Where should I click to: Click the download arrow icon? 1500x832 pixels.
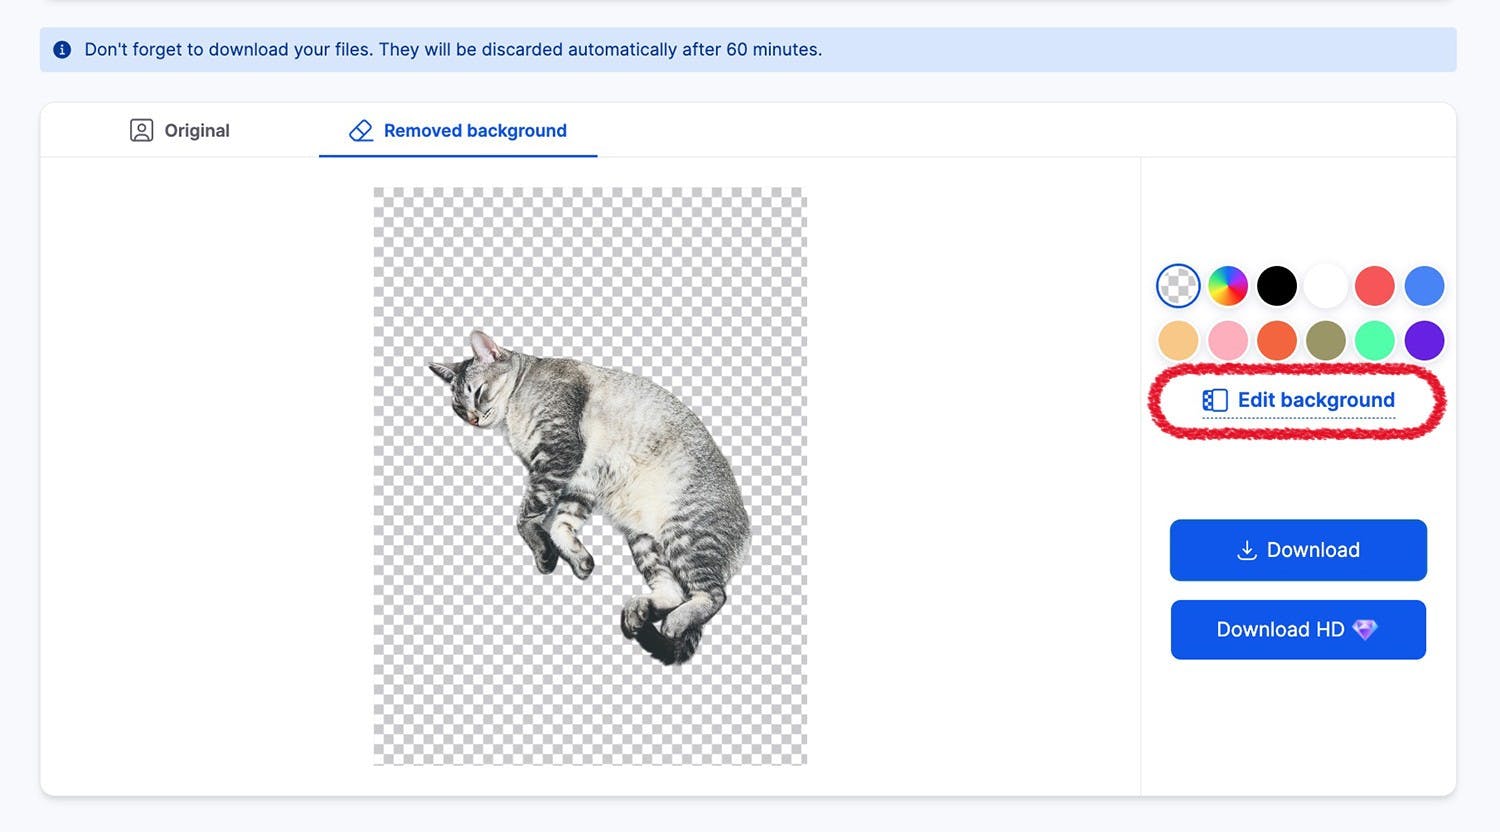pos(1246,550)
